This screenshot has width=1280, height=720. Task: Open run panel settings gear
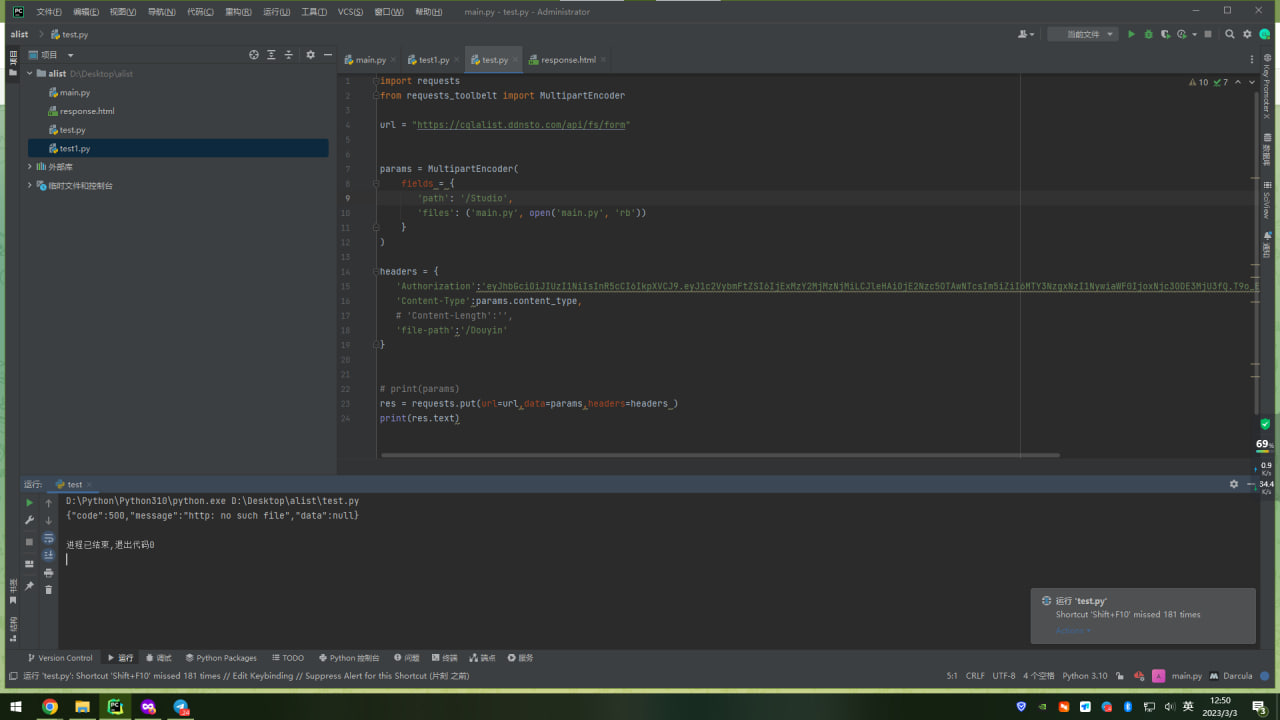[1233, 484]
